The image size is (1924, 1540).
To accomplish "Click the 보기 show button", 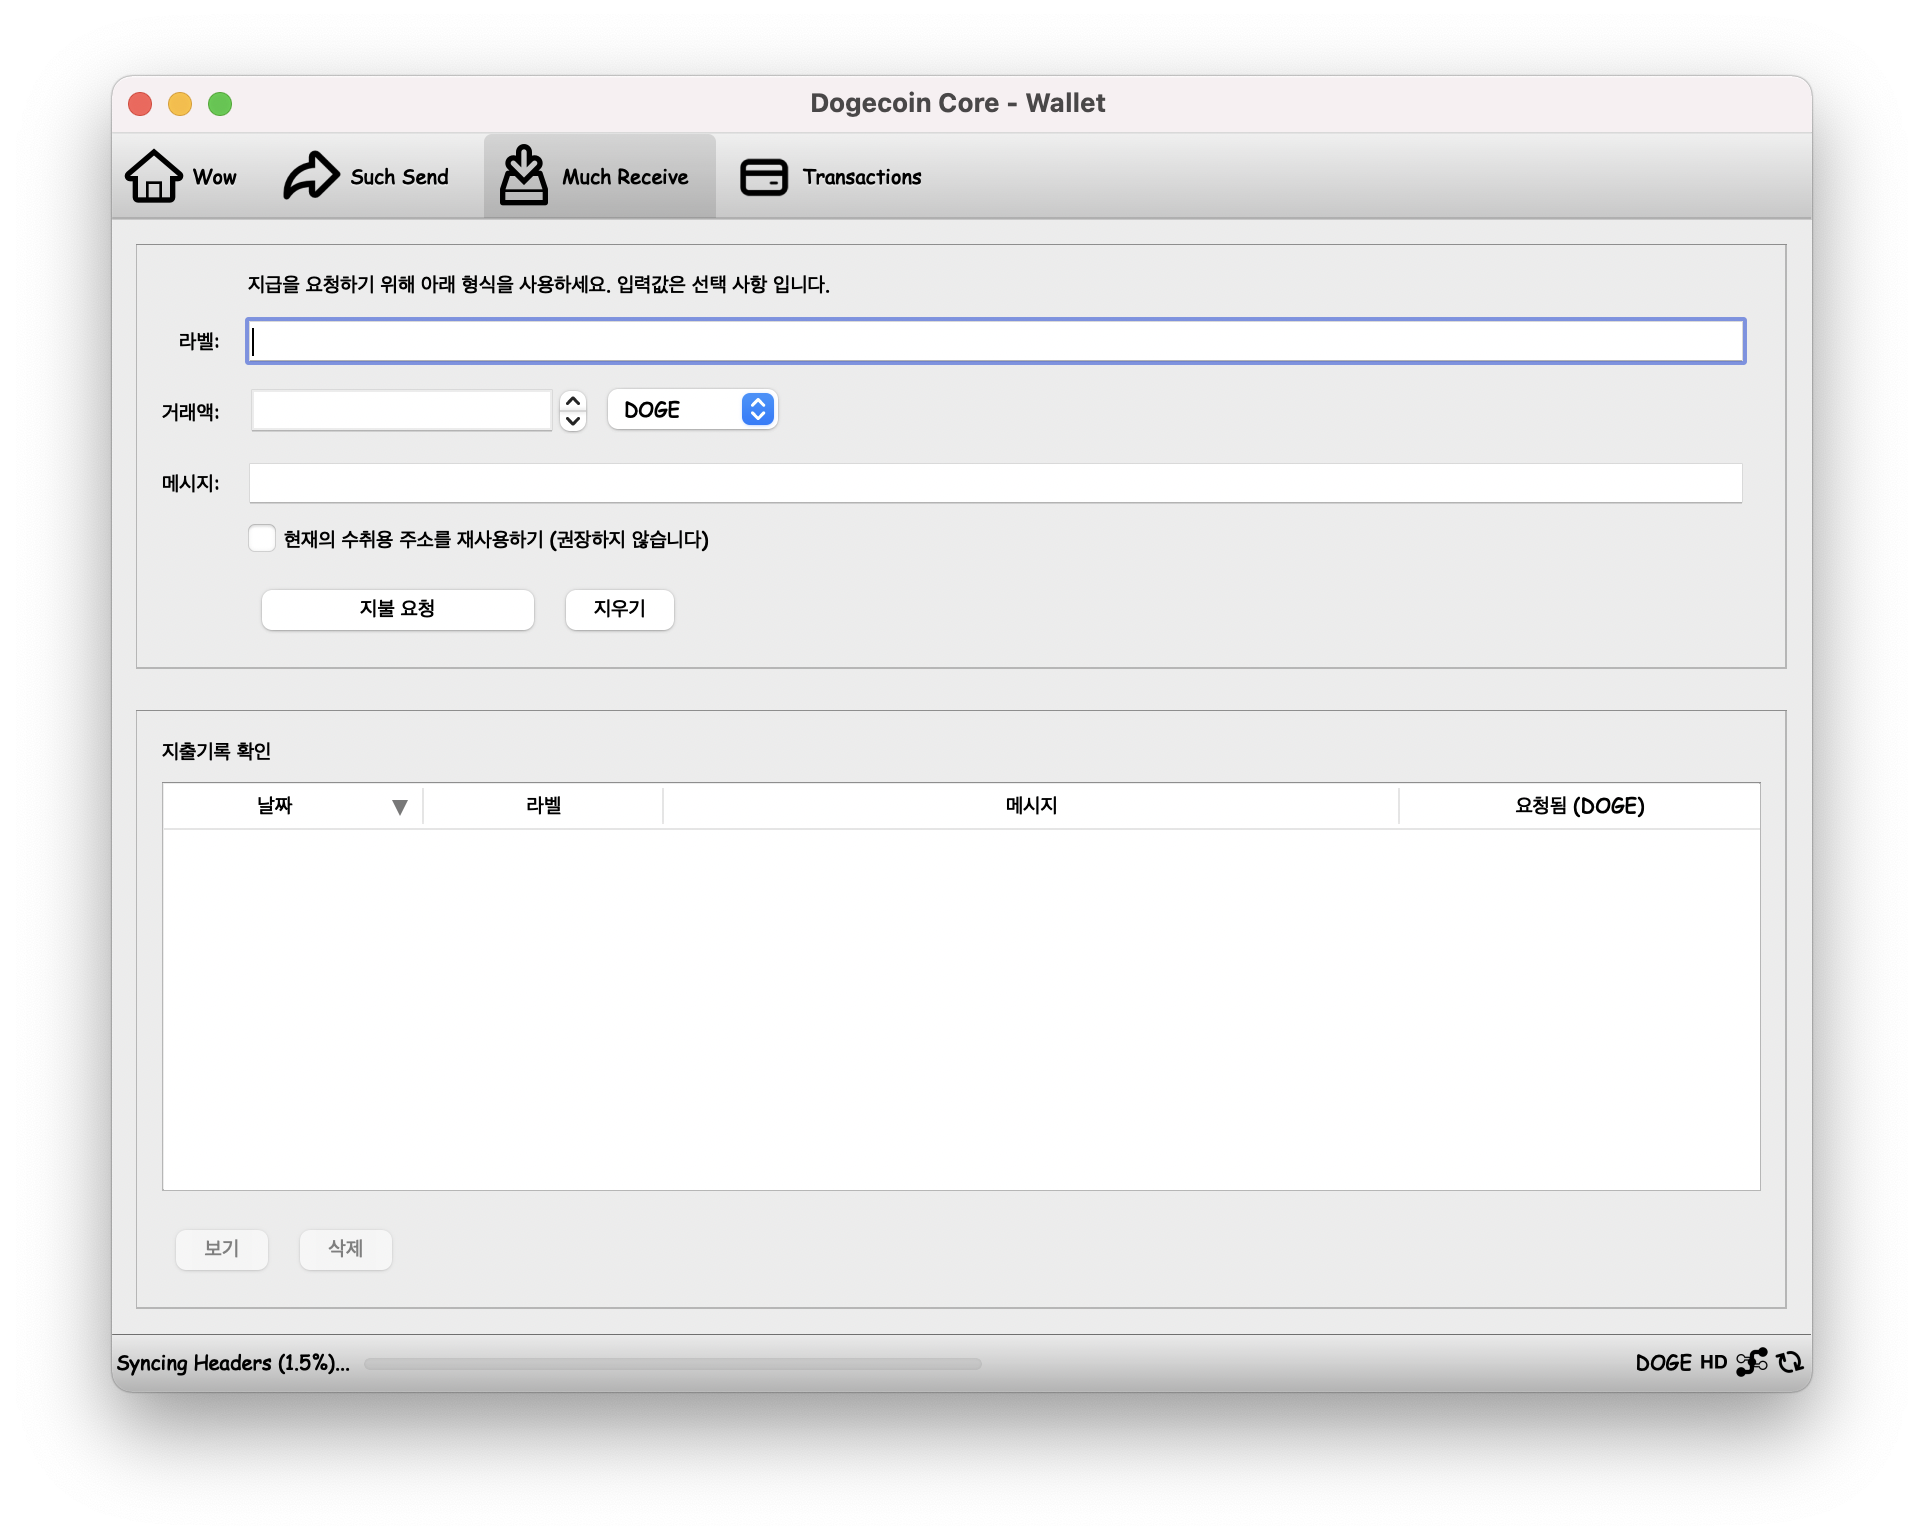I will [x=222, y=1249].
